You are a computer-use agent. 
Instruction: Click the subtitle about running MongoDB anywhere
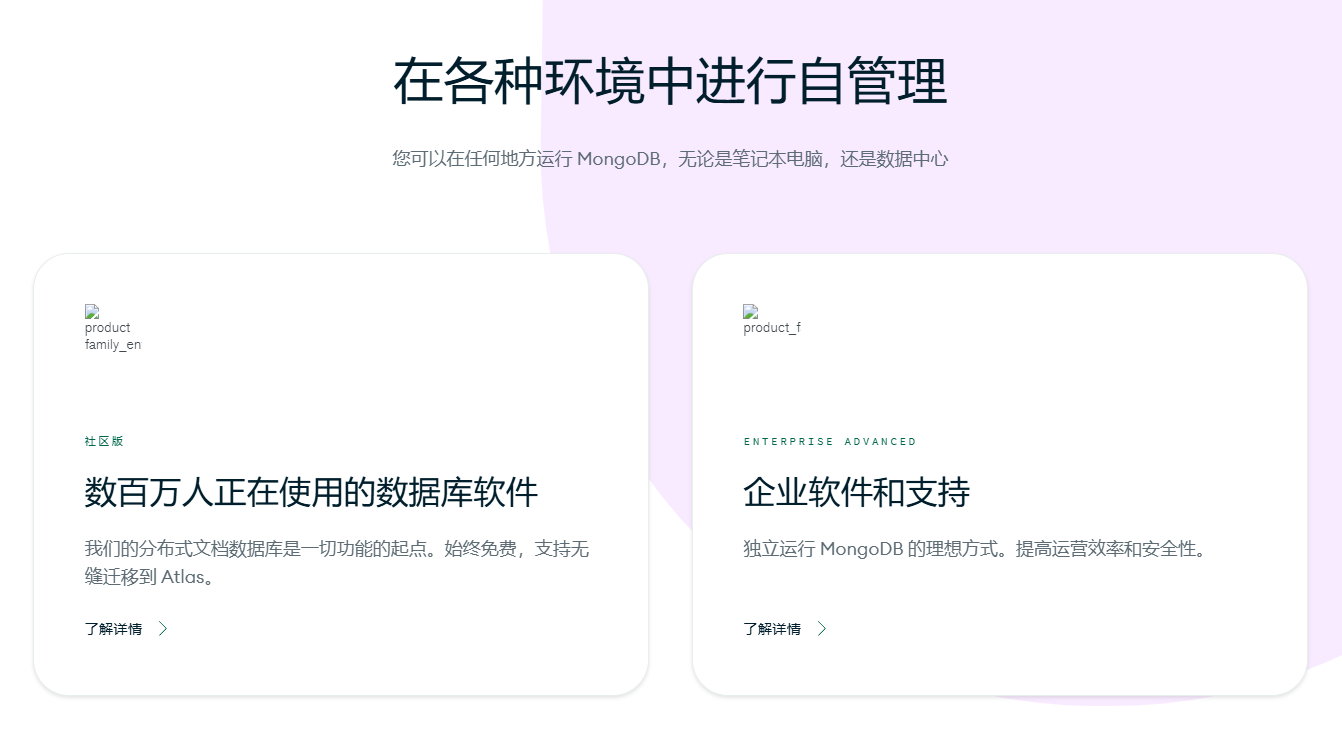point(670,158)
